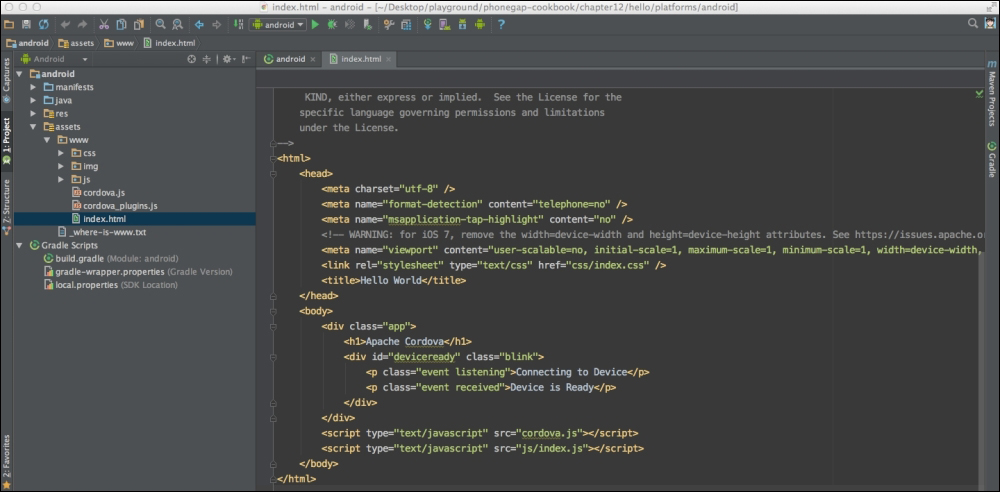The width and height of the screenshot is (1000, 492).
Task: Expand the res folder
Action: tap(33, 114)
